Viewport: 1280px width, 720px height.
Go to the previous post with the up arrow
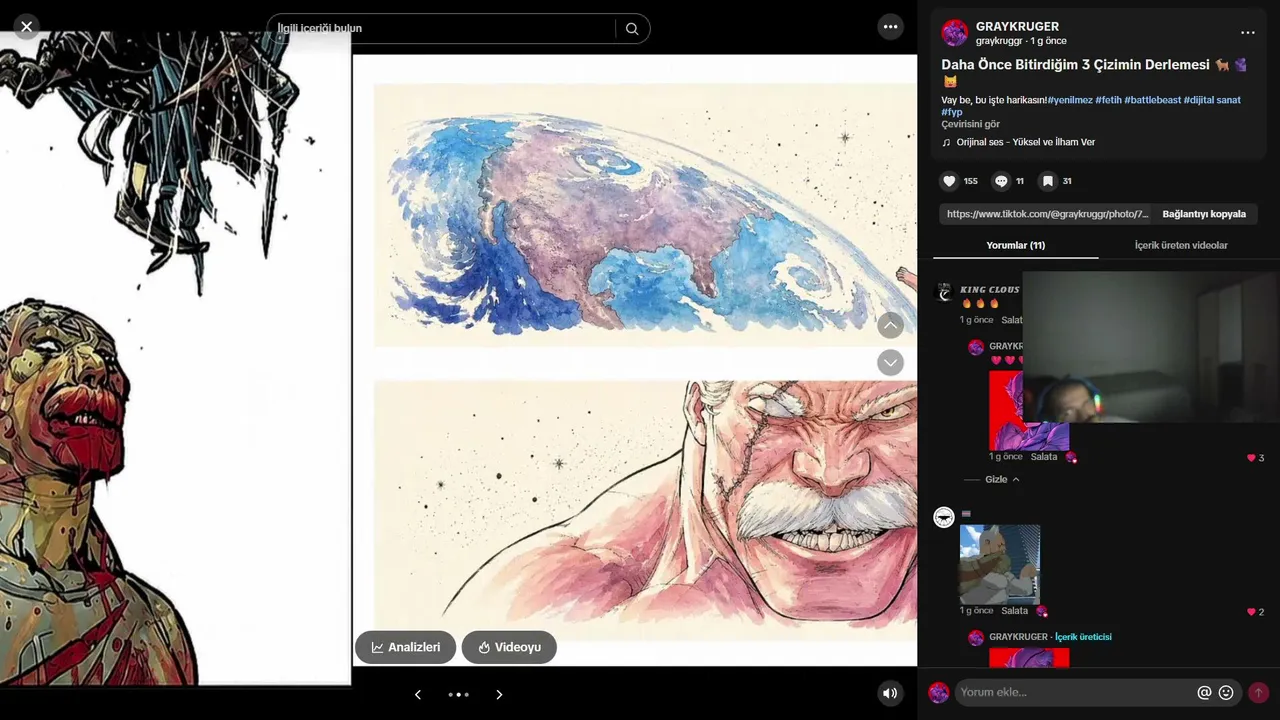click(890, 325)
